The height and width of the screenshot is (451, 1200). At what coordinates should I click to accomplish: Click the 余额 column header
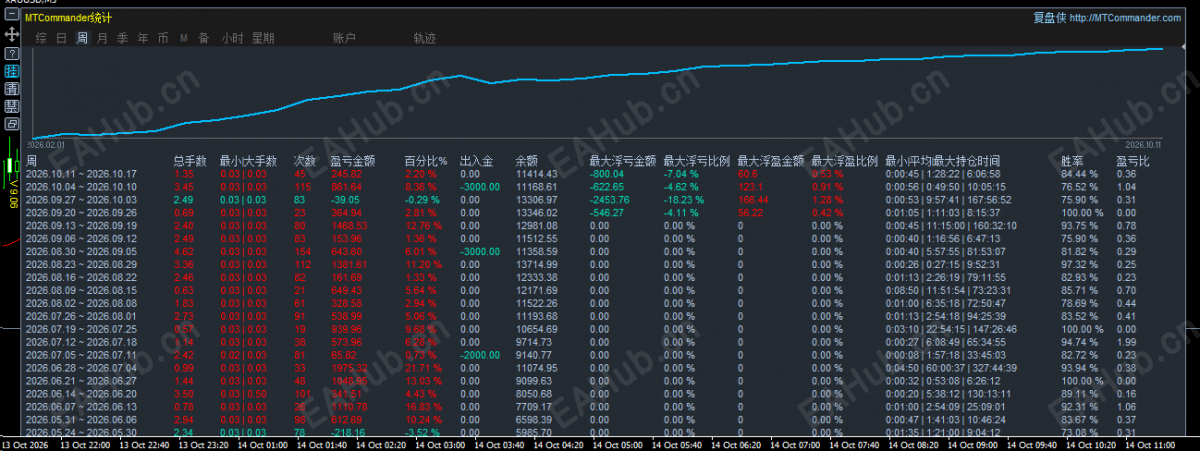coord(527,160)
